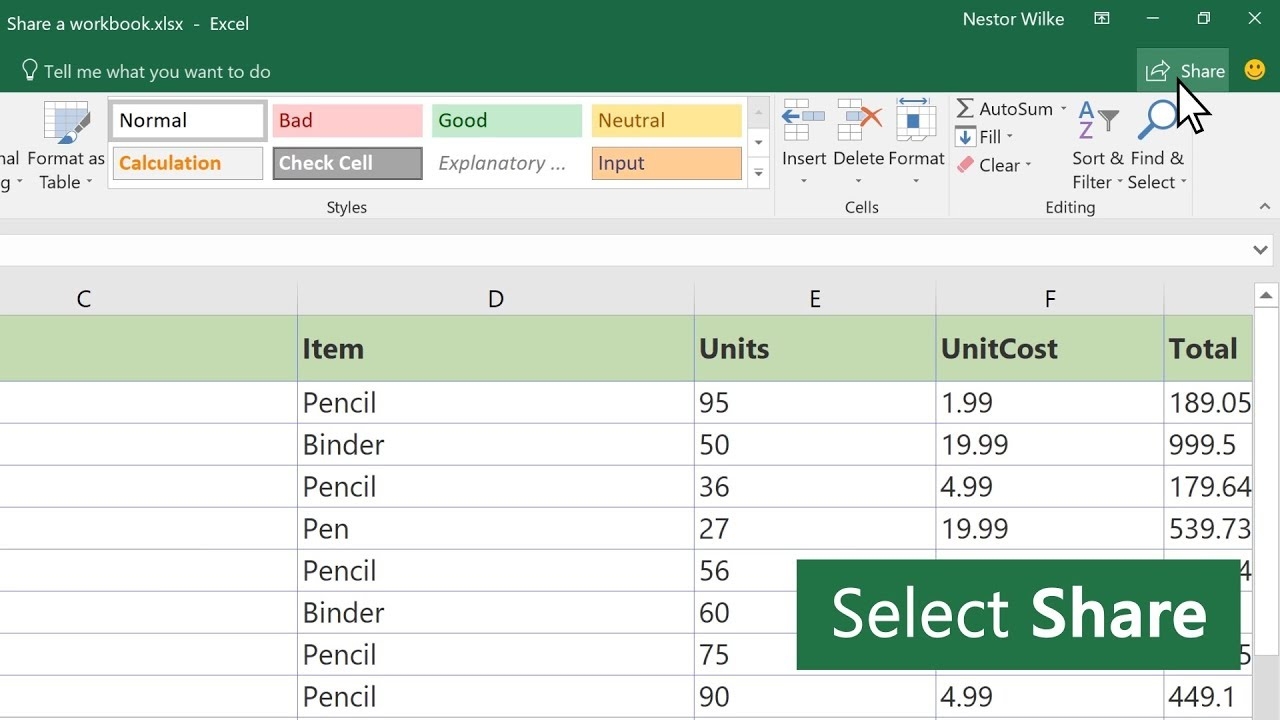Click the AutoSum sigma icon

click(966, 109)
